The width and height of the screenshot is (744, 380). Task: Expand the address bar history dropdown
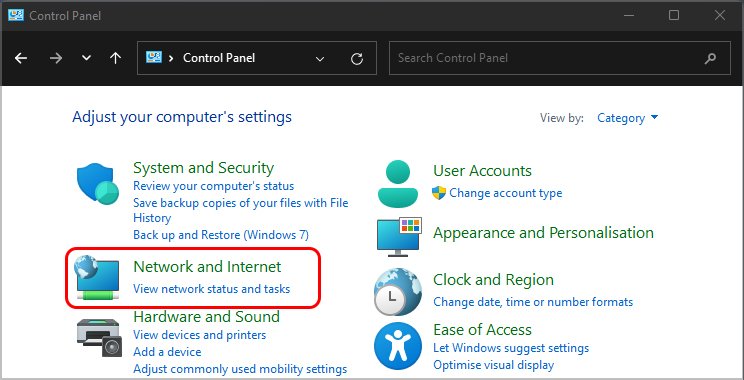coord(320,59)
